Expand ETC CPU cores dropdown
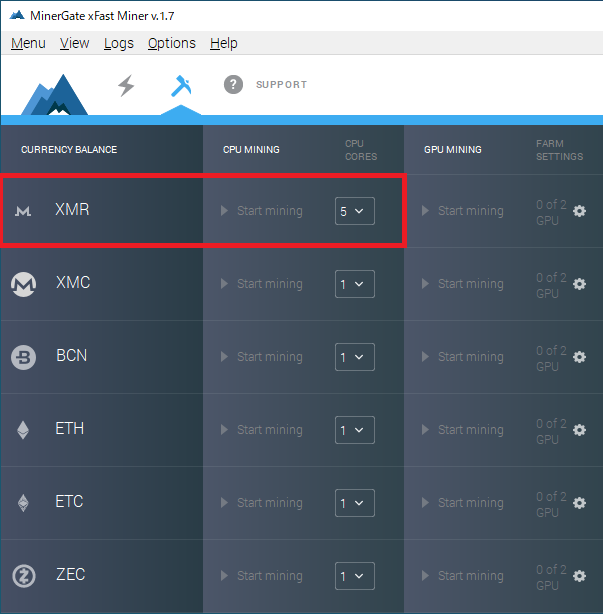 click(x=354, y=503)
